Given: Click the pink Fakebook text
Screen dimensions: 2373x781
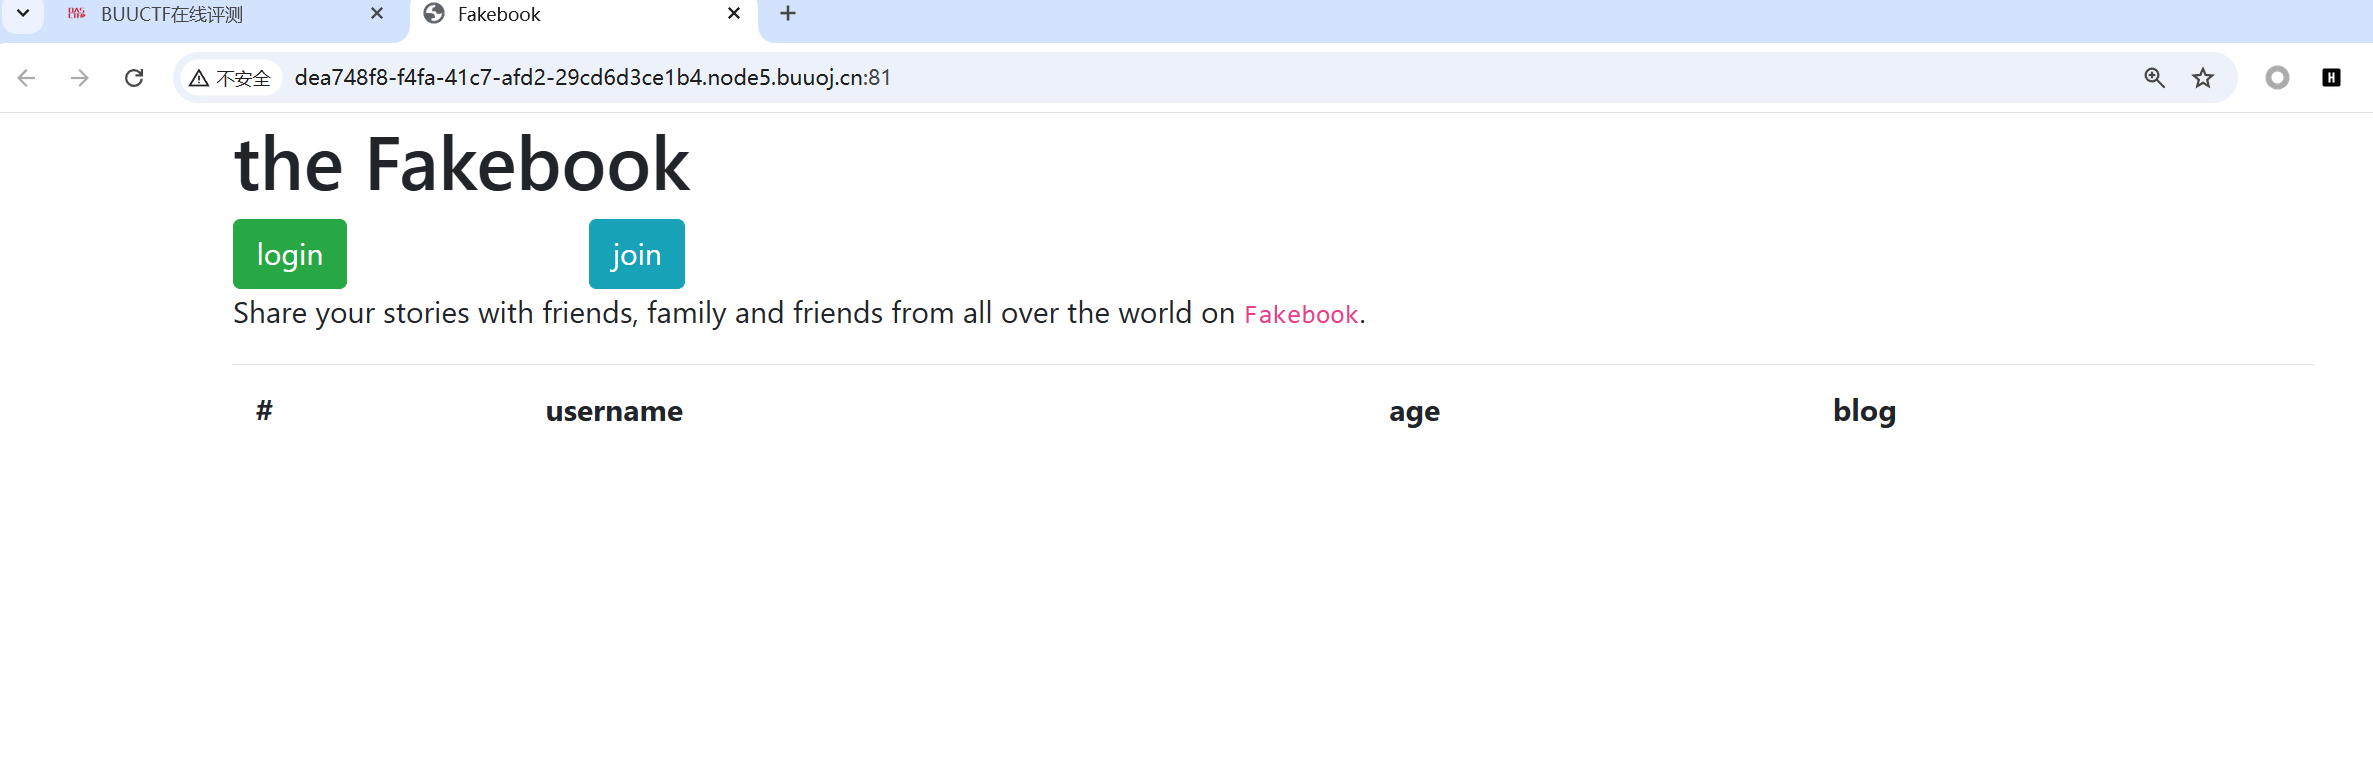Looking at the screenshot, I should click(x=1300, y=315).
